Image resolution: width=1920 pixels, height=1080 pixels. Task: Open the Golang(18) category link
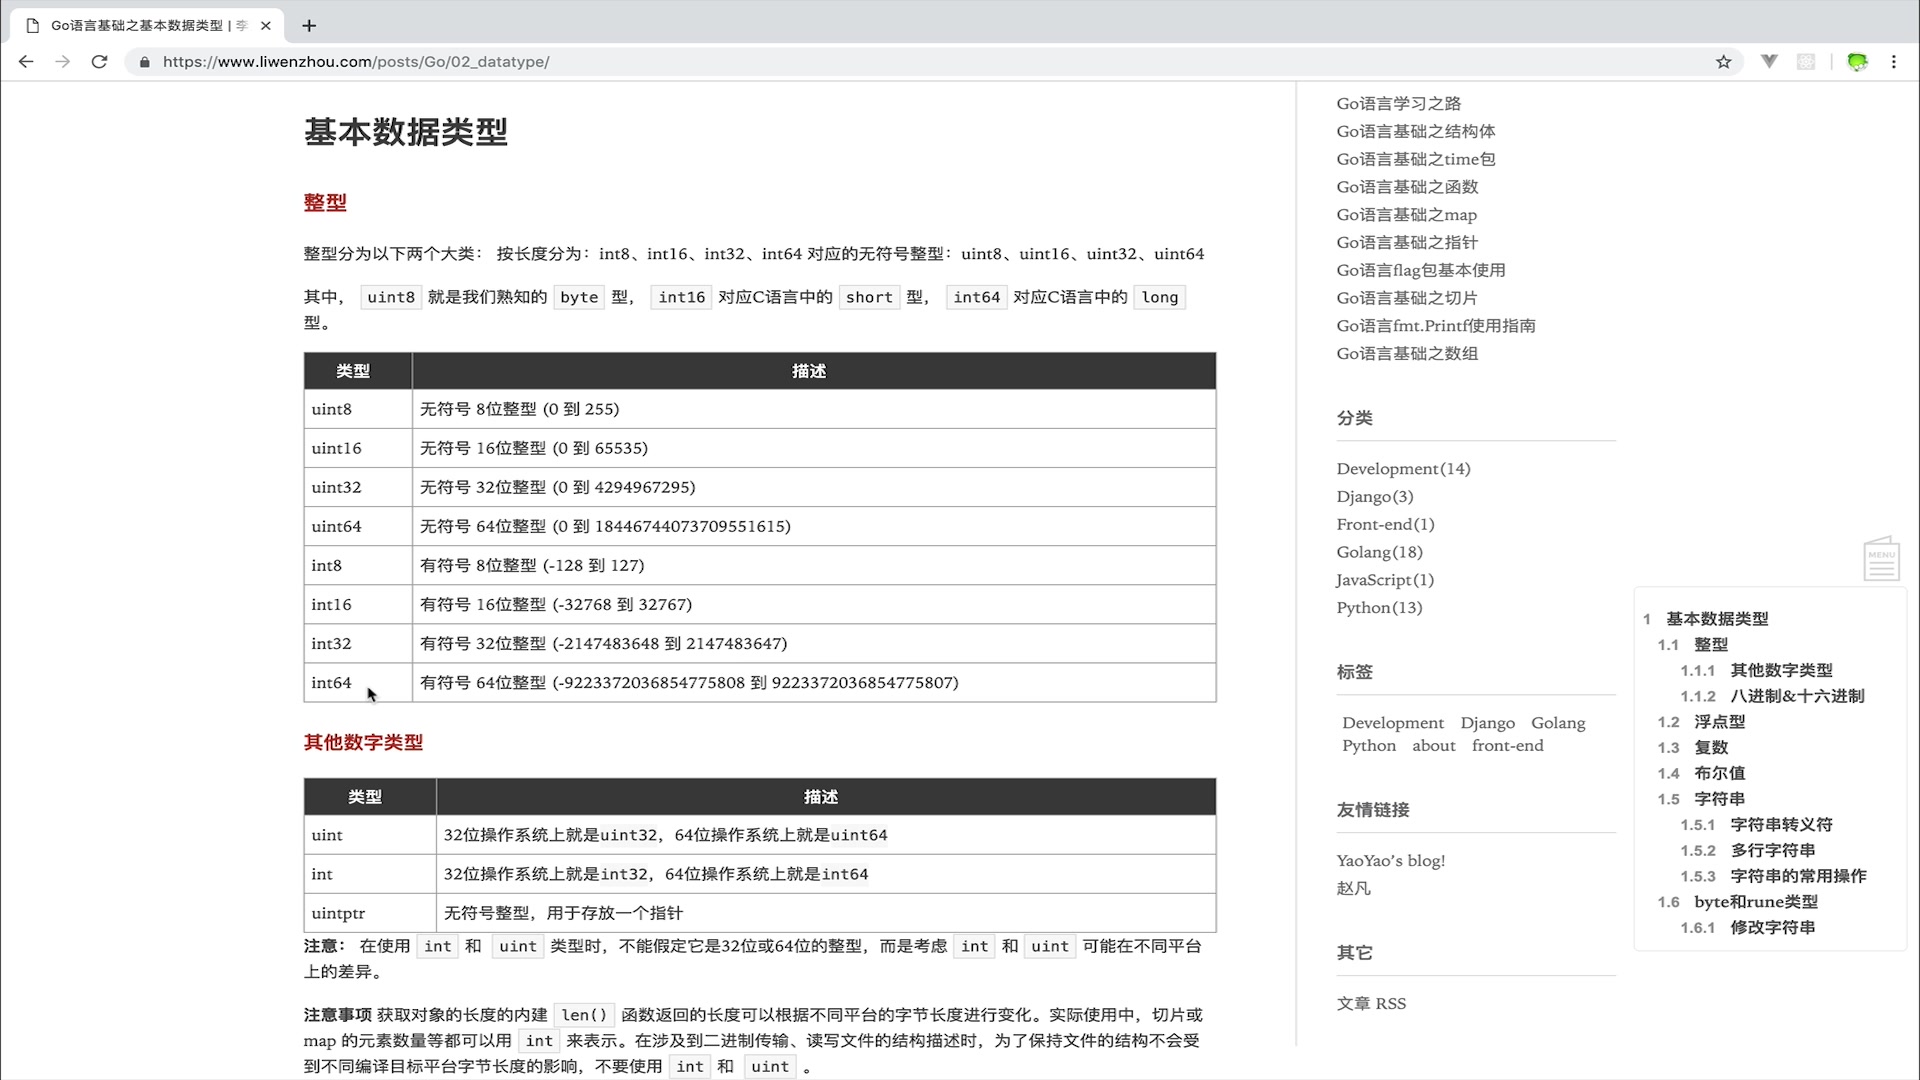(x=1378, y=552)
